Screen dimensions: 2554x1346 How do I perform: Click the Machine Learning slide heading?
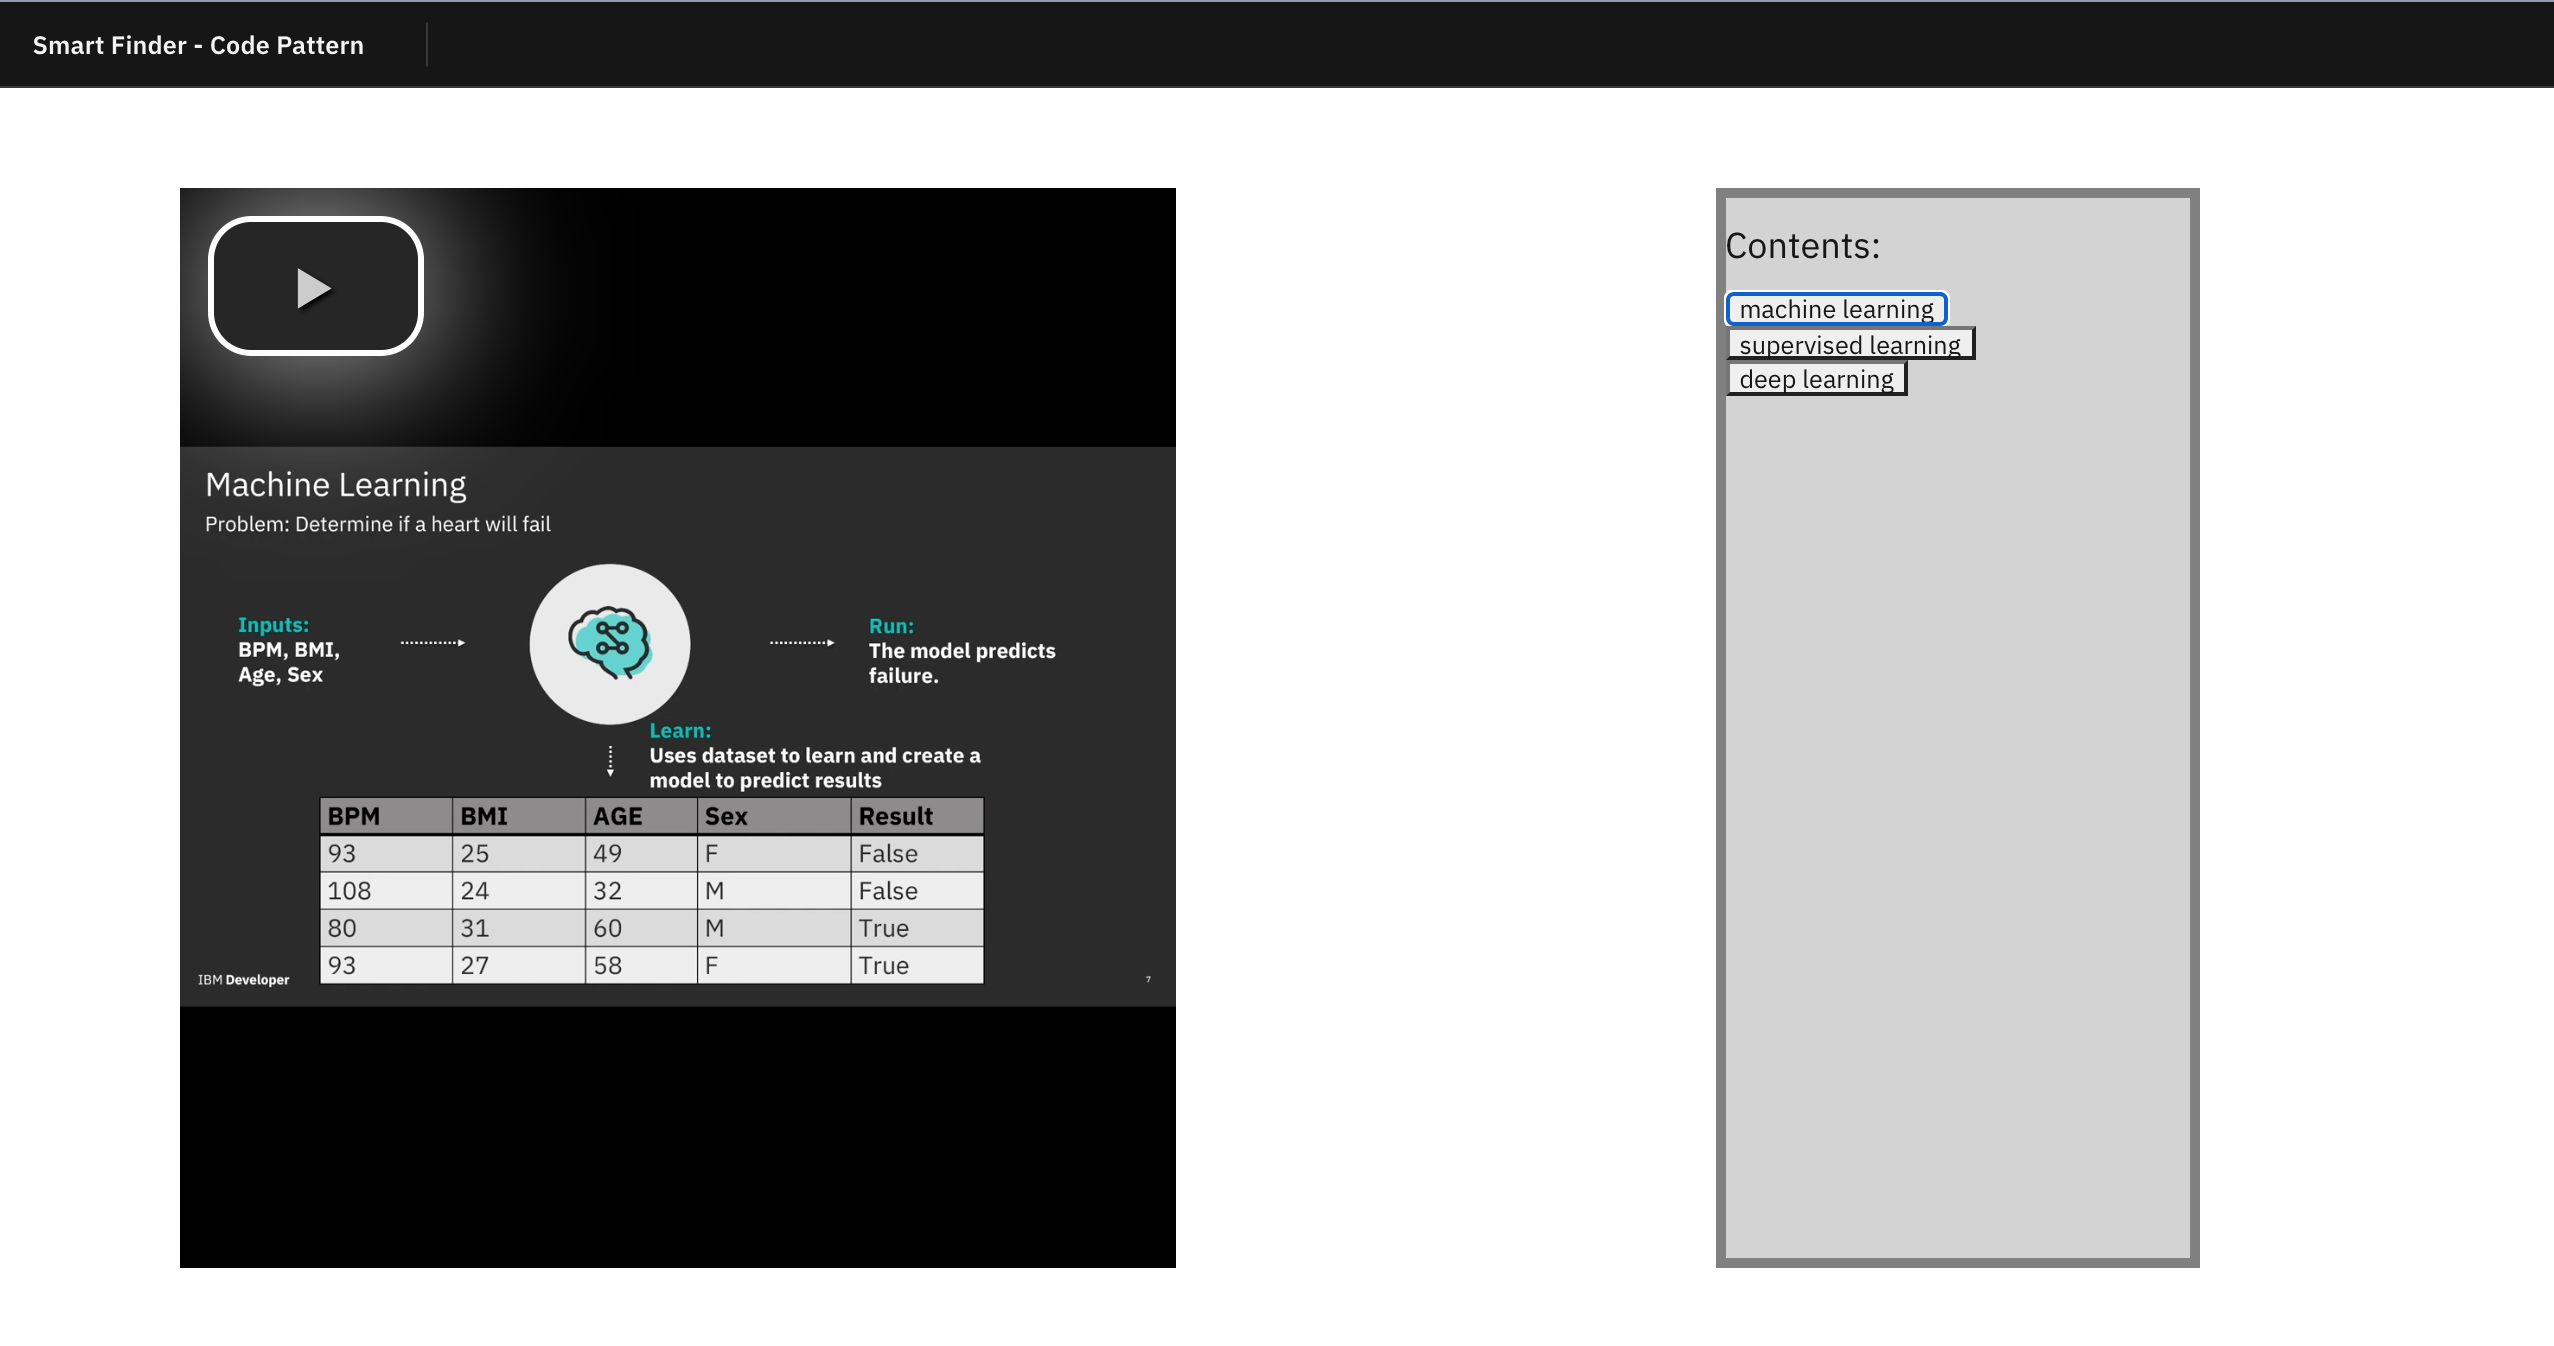point(335,484)
